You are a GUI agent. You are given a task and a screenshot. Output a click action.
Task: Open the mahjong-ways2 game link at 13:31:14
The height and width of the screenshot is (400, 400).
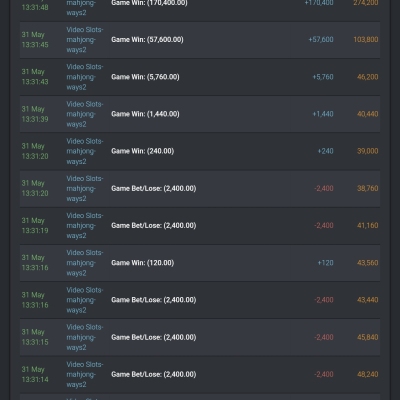tap(85, 374)
